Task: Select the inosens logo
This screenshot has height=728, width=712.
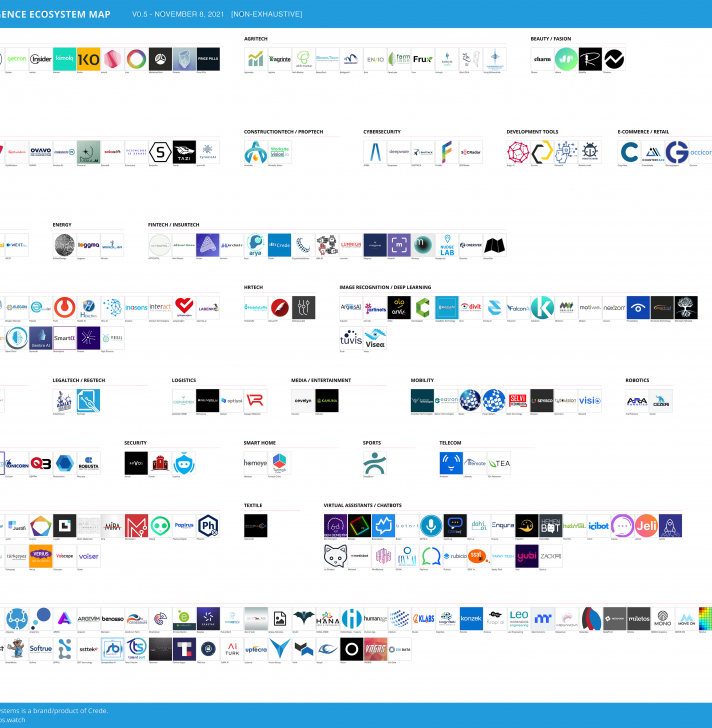Action: (136, 307)
